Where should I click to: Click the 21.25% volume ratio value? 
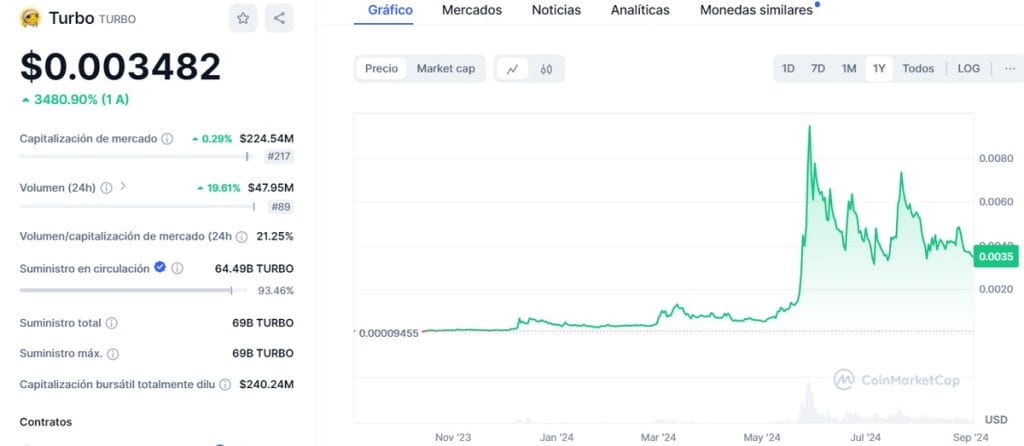pos(275,236)
